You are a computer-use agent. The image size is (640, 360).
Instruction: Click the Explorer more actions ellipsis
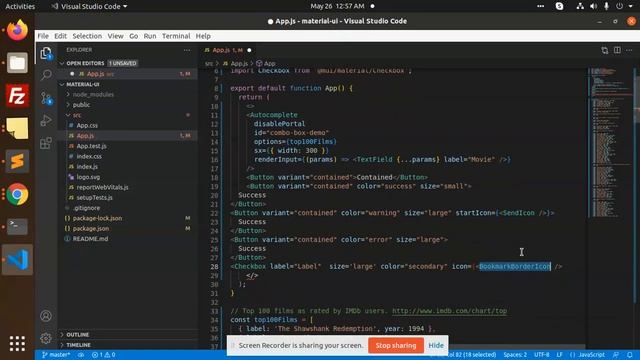tap(187, 50)
